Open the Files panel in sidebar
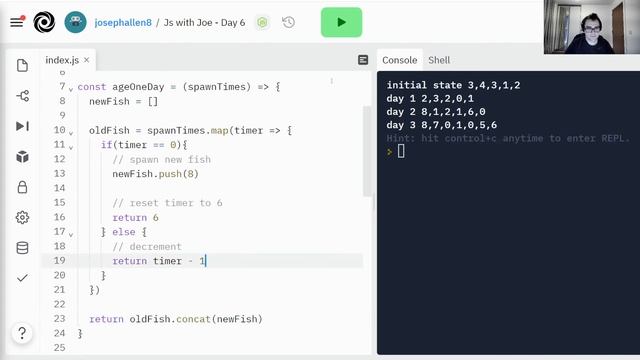640x360 pixels. 22,65
